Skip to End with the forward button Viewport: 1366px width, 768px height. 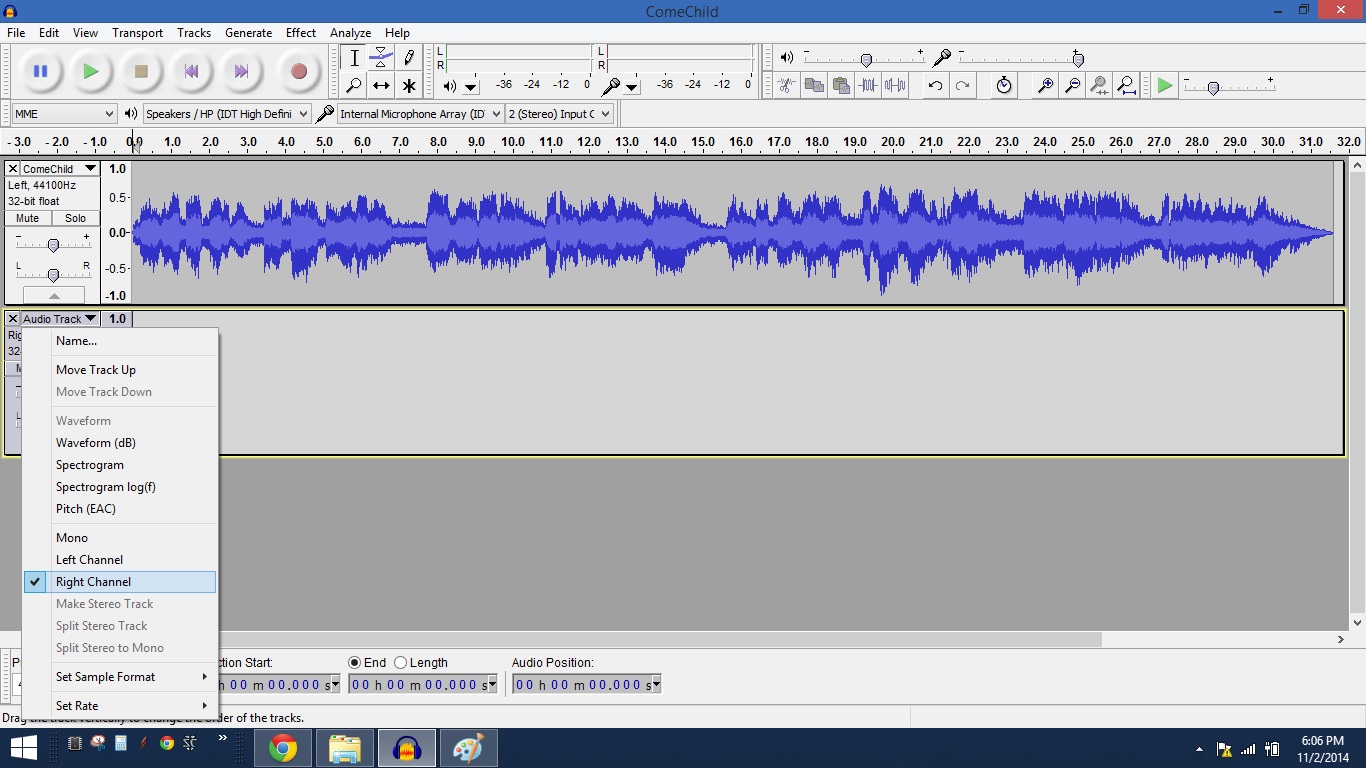point(241,71)
